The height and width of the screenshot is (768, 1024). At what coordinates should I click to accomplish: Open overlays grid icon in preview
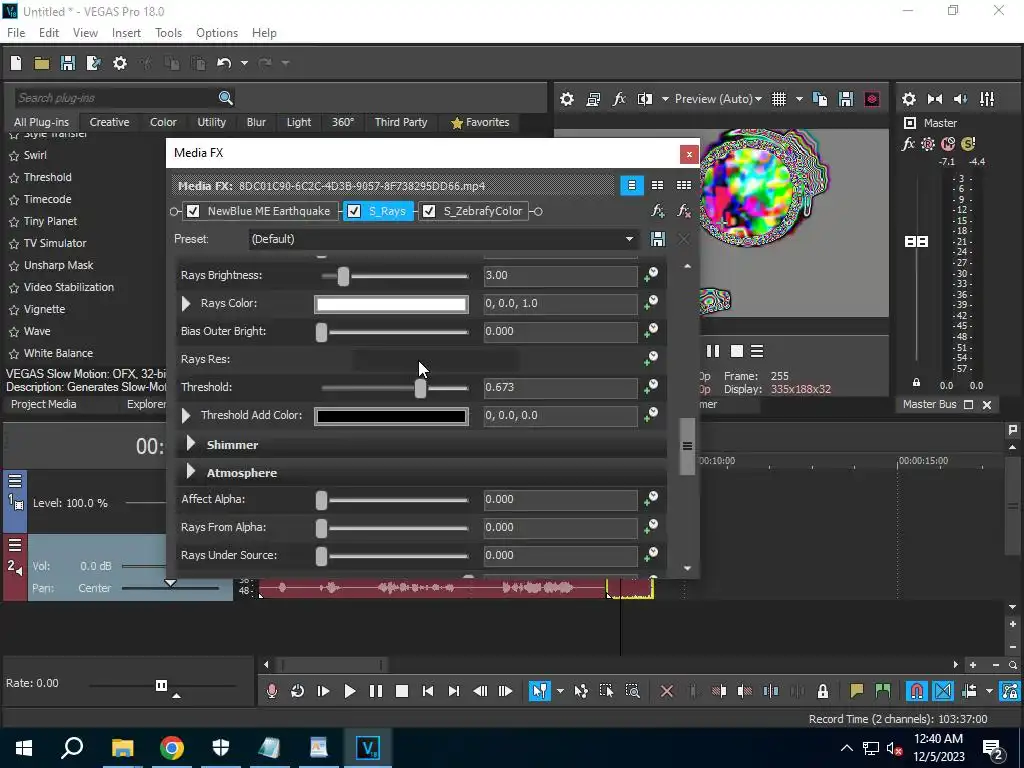click(779, 99)
